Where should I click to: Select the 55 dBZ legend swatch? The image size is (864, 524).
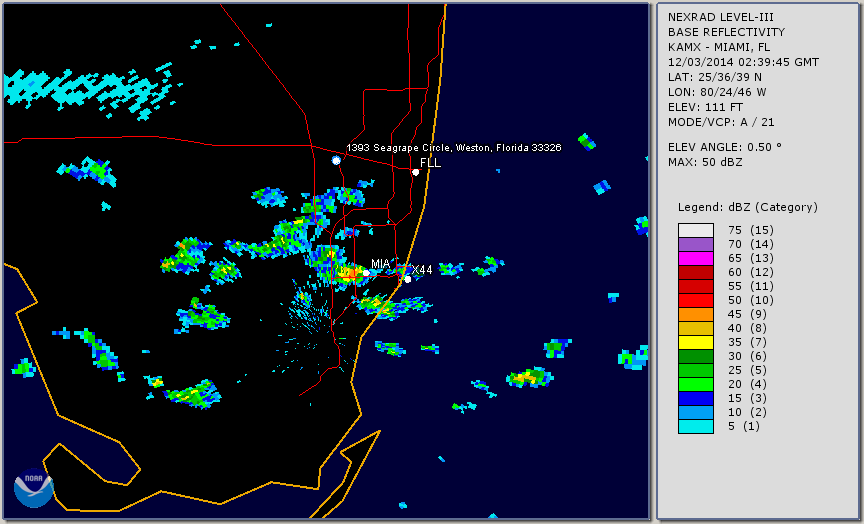tap(696, 287)
